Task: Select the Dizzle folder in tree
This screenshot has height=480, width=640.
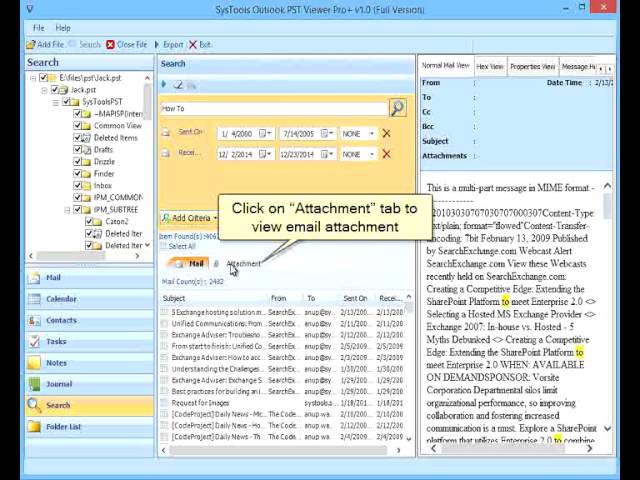Action: [x=104, y=162]
